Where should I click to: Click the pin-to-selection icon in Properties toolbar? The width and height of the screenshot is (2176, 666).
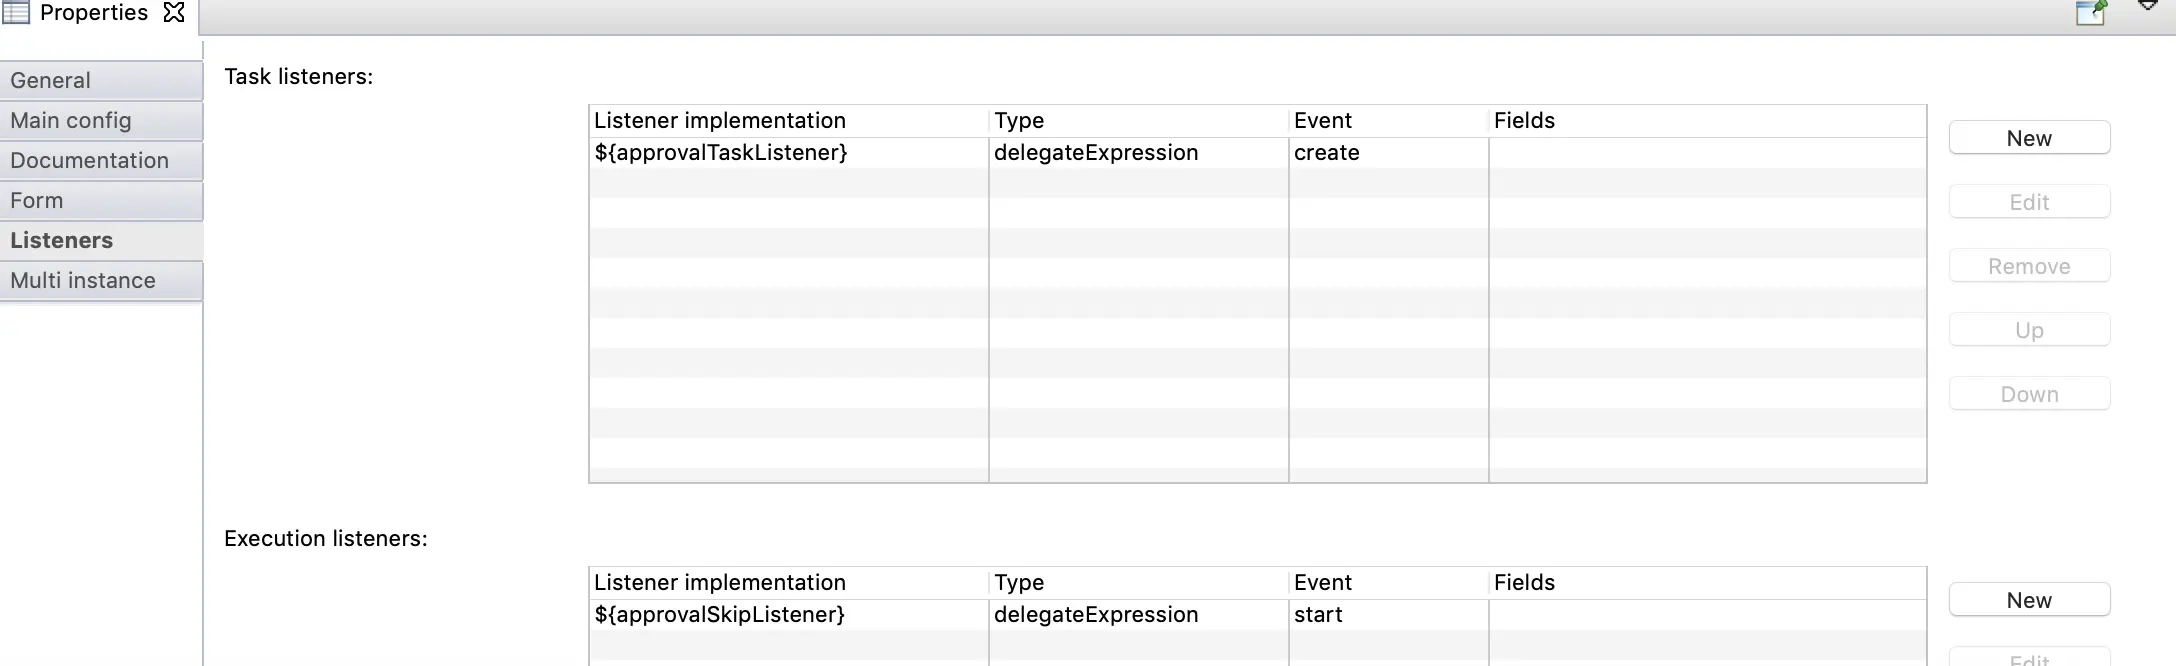click(x=2091, y=12)
